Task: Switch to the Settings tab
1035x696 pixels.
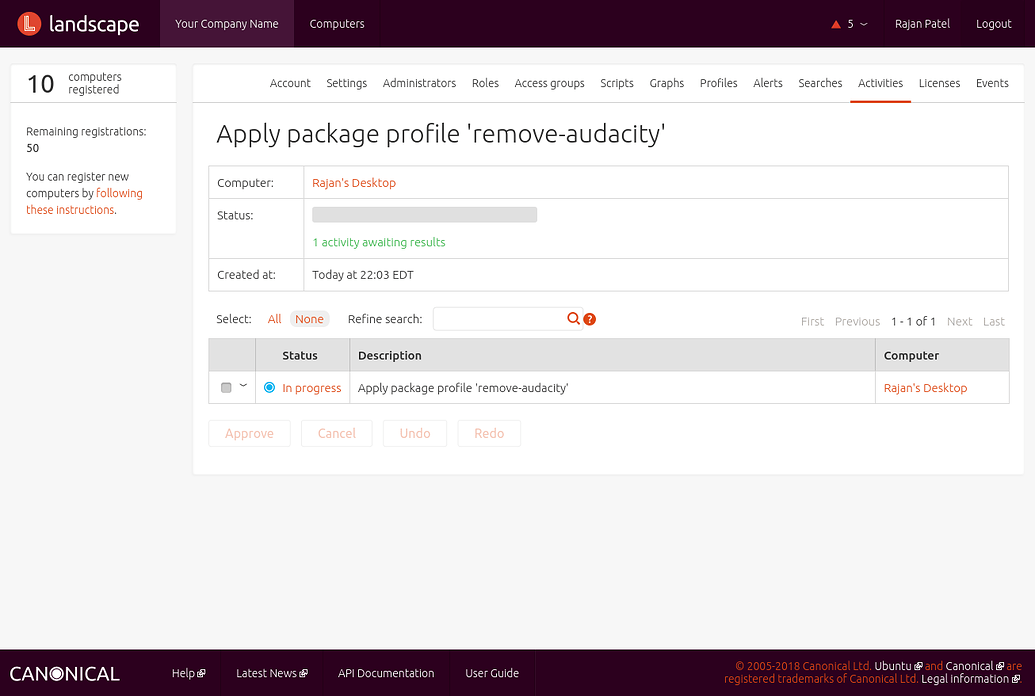Action: point(346,83)
